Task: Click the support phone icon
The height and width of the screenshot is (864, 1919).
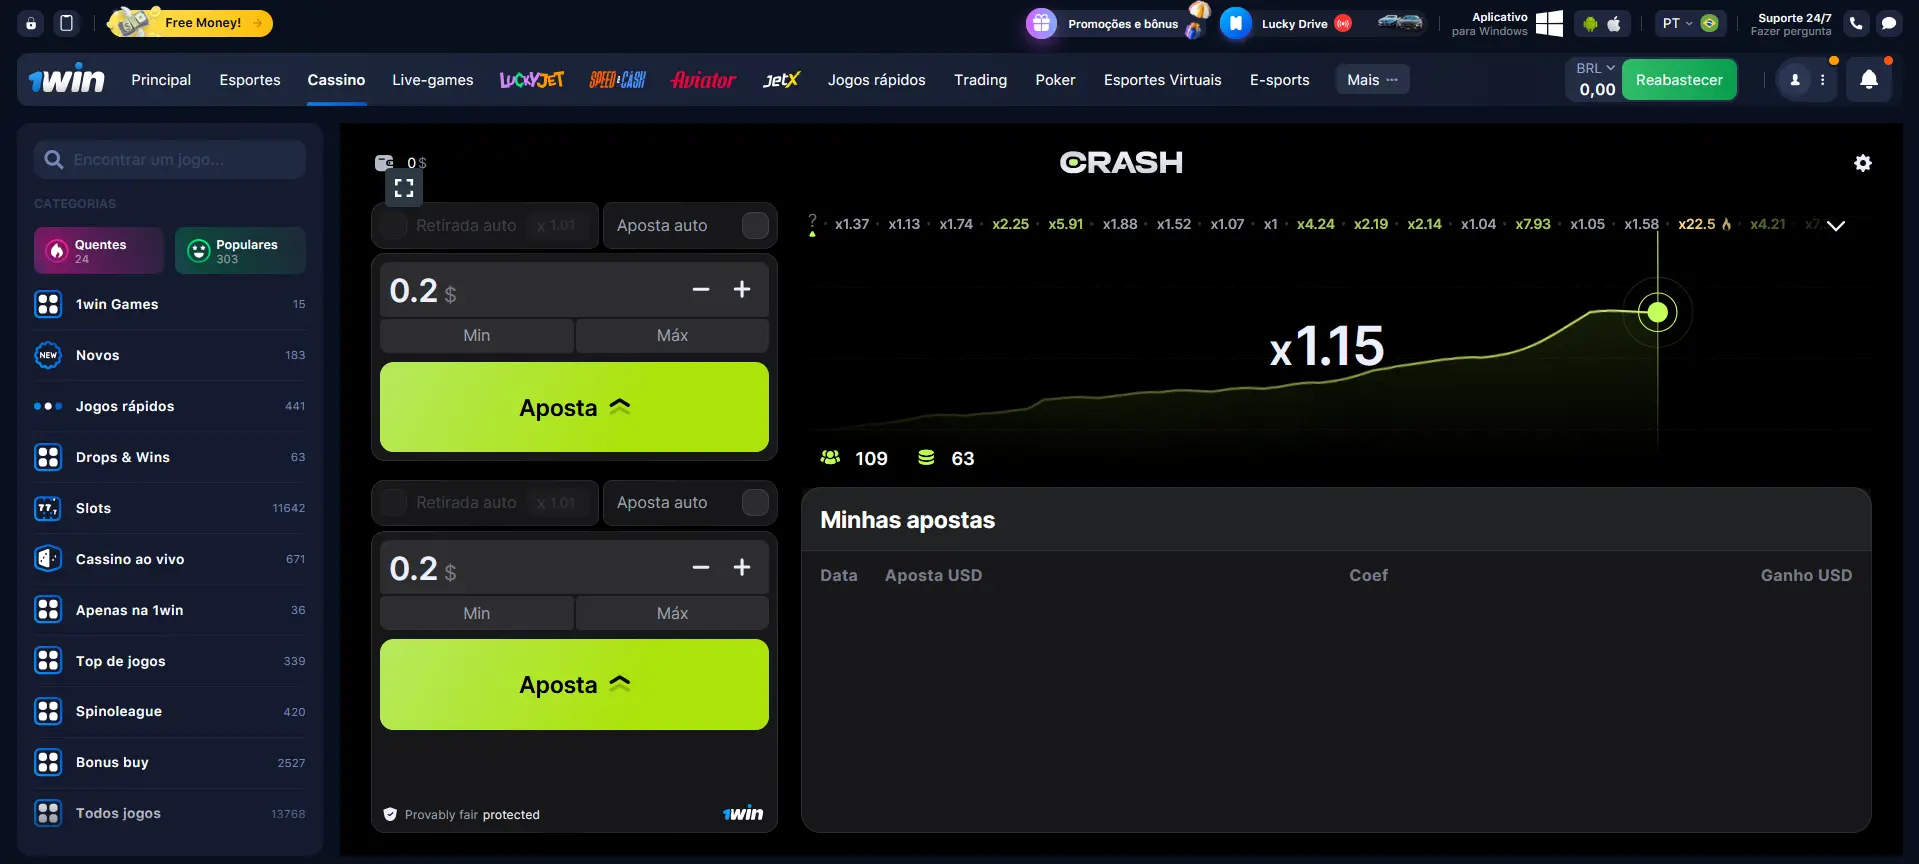Action: pos(1856,23)
